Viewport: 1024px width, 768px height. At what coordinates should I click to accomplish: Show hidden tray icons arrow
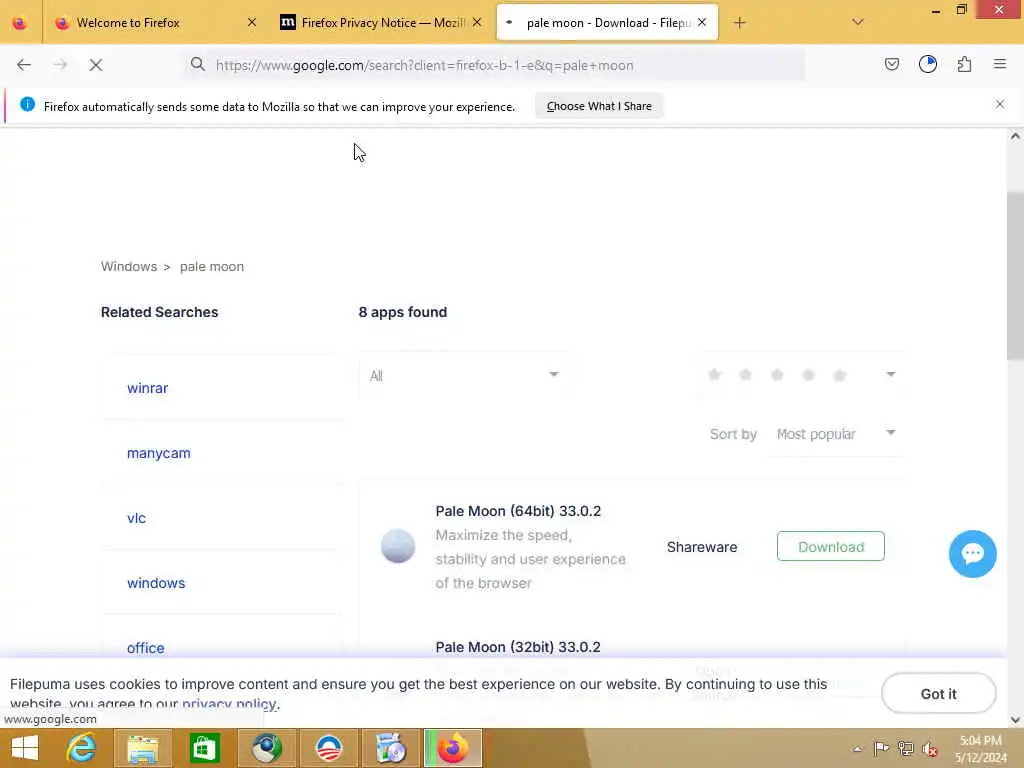[x=857, y=749]
